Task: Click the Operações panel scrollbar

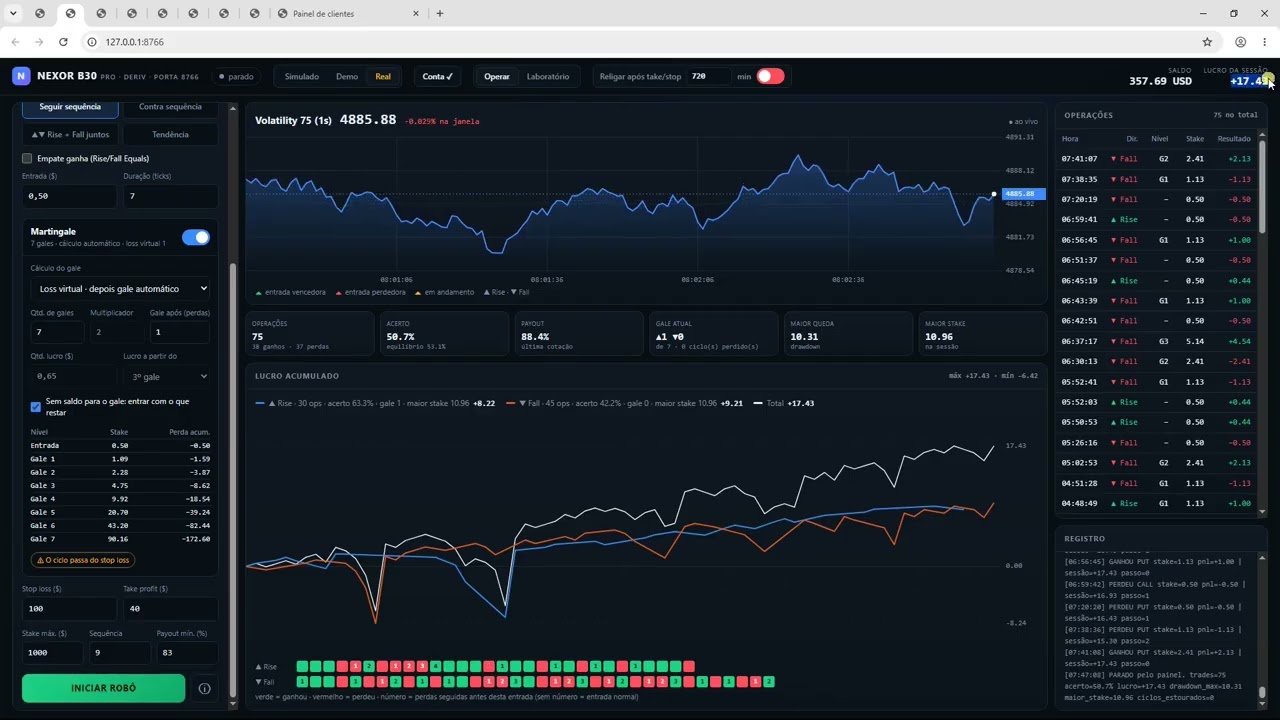Action: coord(1262,187)
